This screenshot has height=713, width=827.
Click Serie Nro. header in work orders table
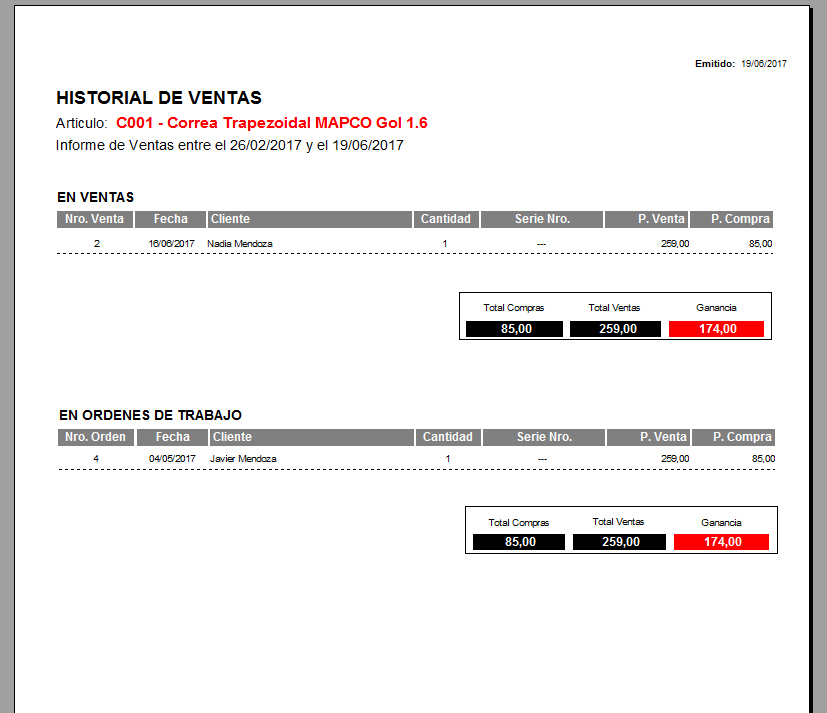544,437
